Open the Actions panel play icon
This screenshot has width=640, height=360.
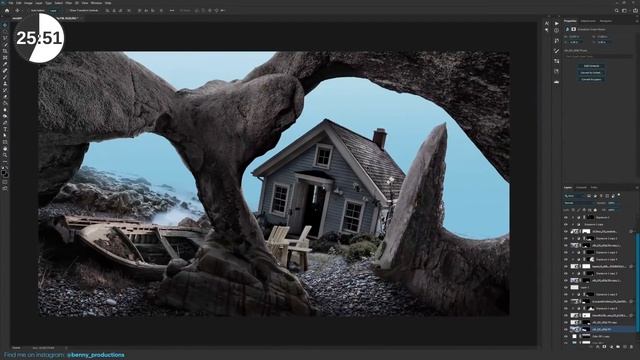click(x=557, y=23)
